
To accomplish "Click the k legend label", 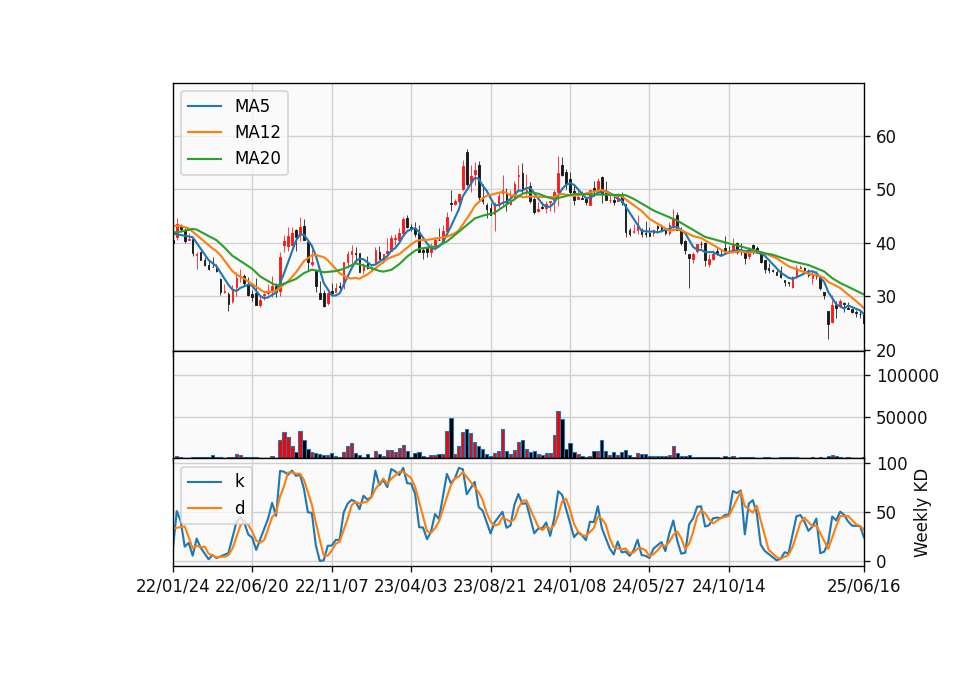I will [239, 481].
